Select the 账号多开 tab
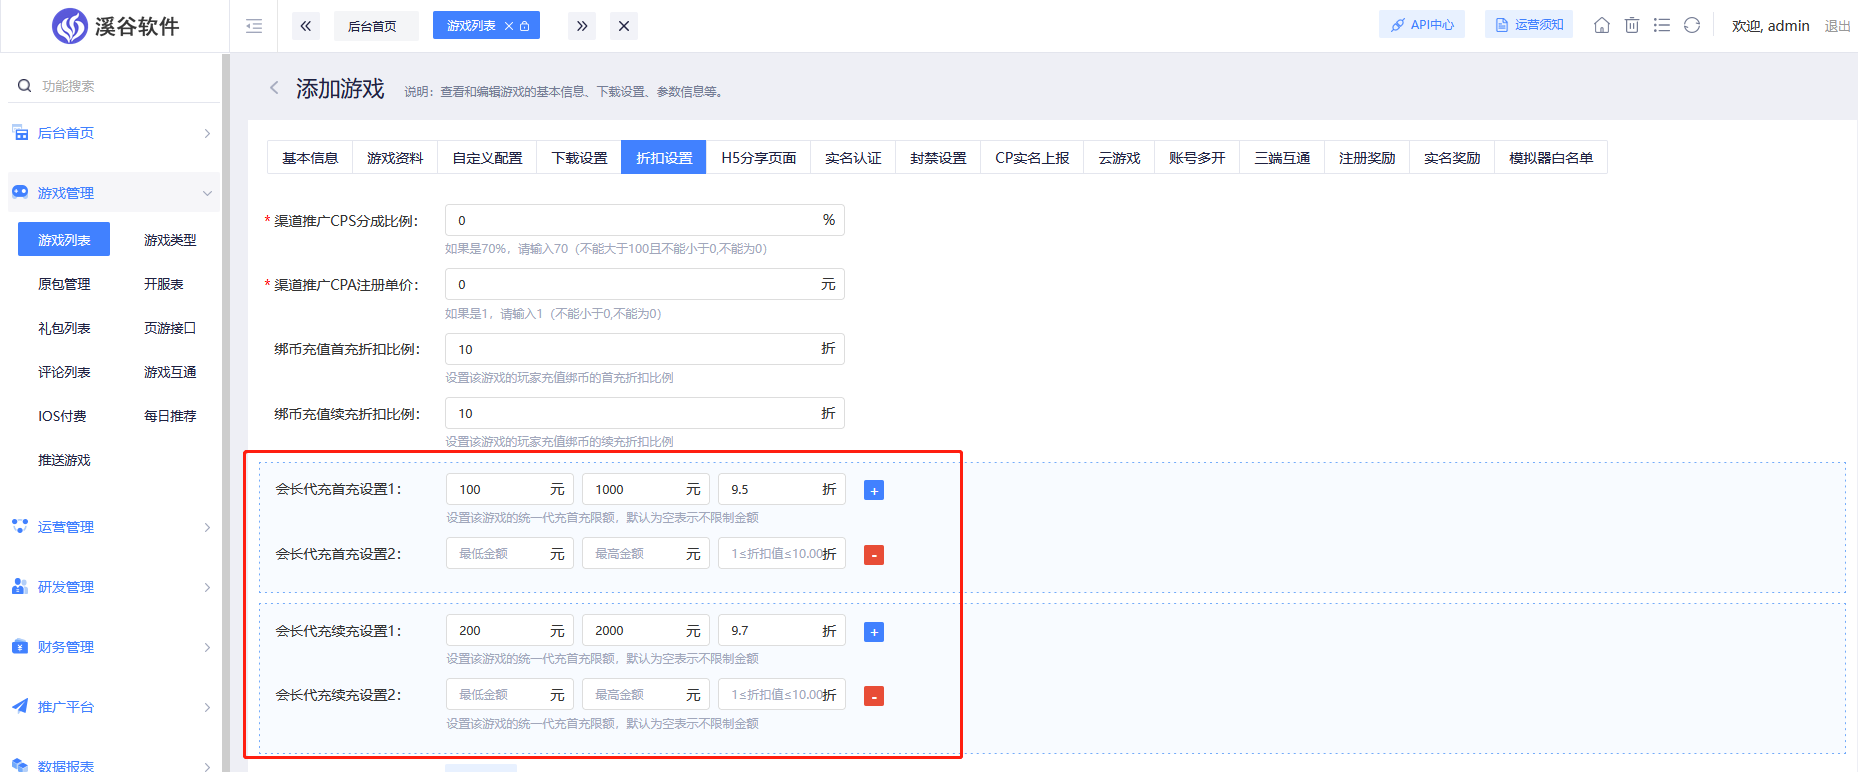Image resolution: width=1858 pixels, height=772 pixels. point(1197,158)
